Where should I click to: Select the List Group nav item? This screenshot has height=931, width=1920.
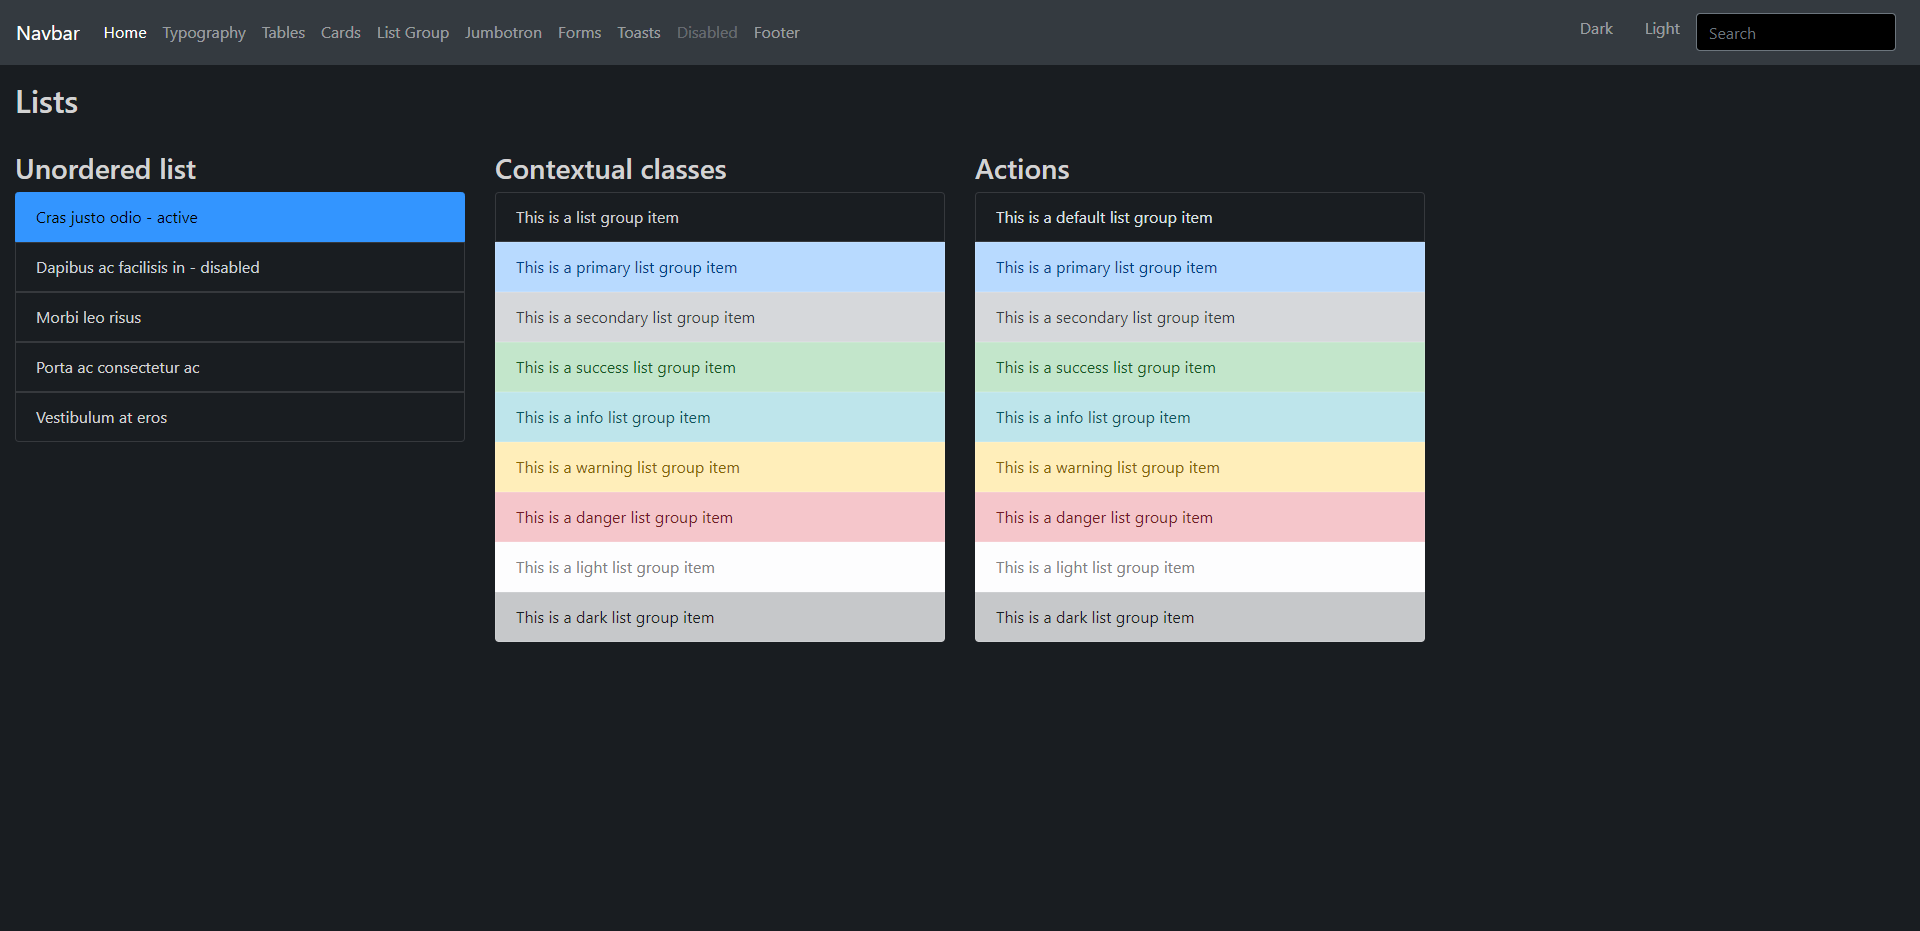tap(413, 33)
